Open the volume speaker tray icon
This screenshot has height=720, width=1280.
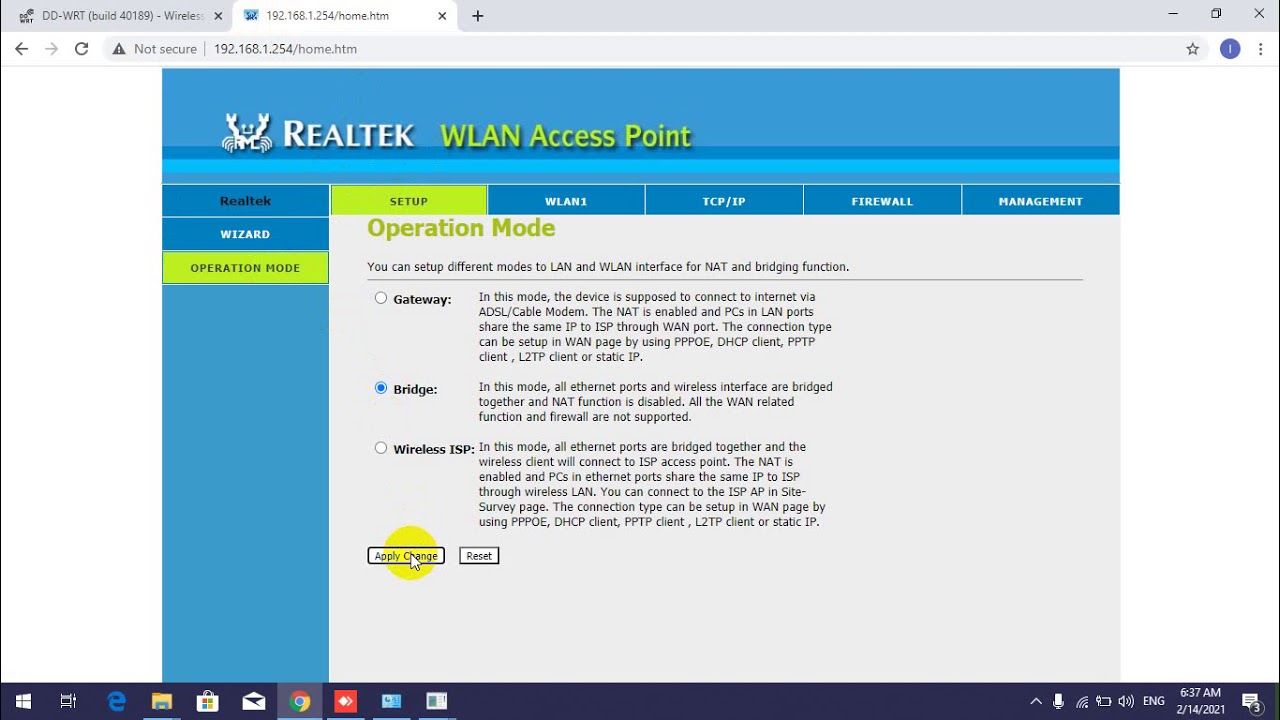click(1127, 702)
